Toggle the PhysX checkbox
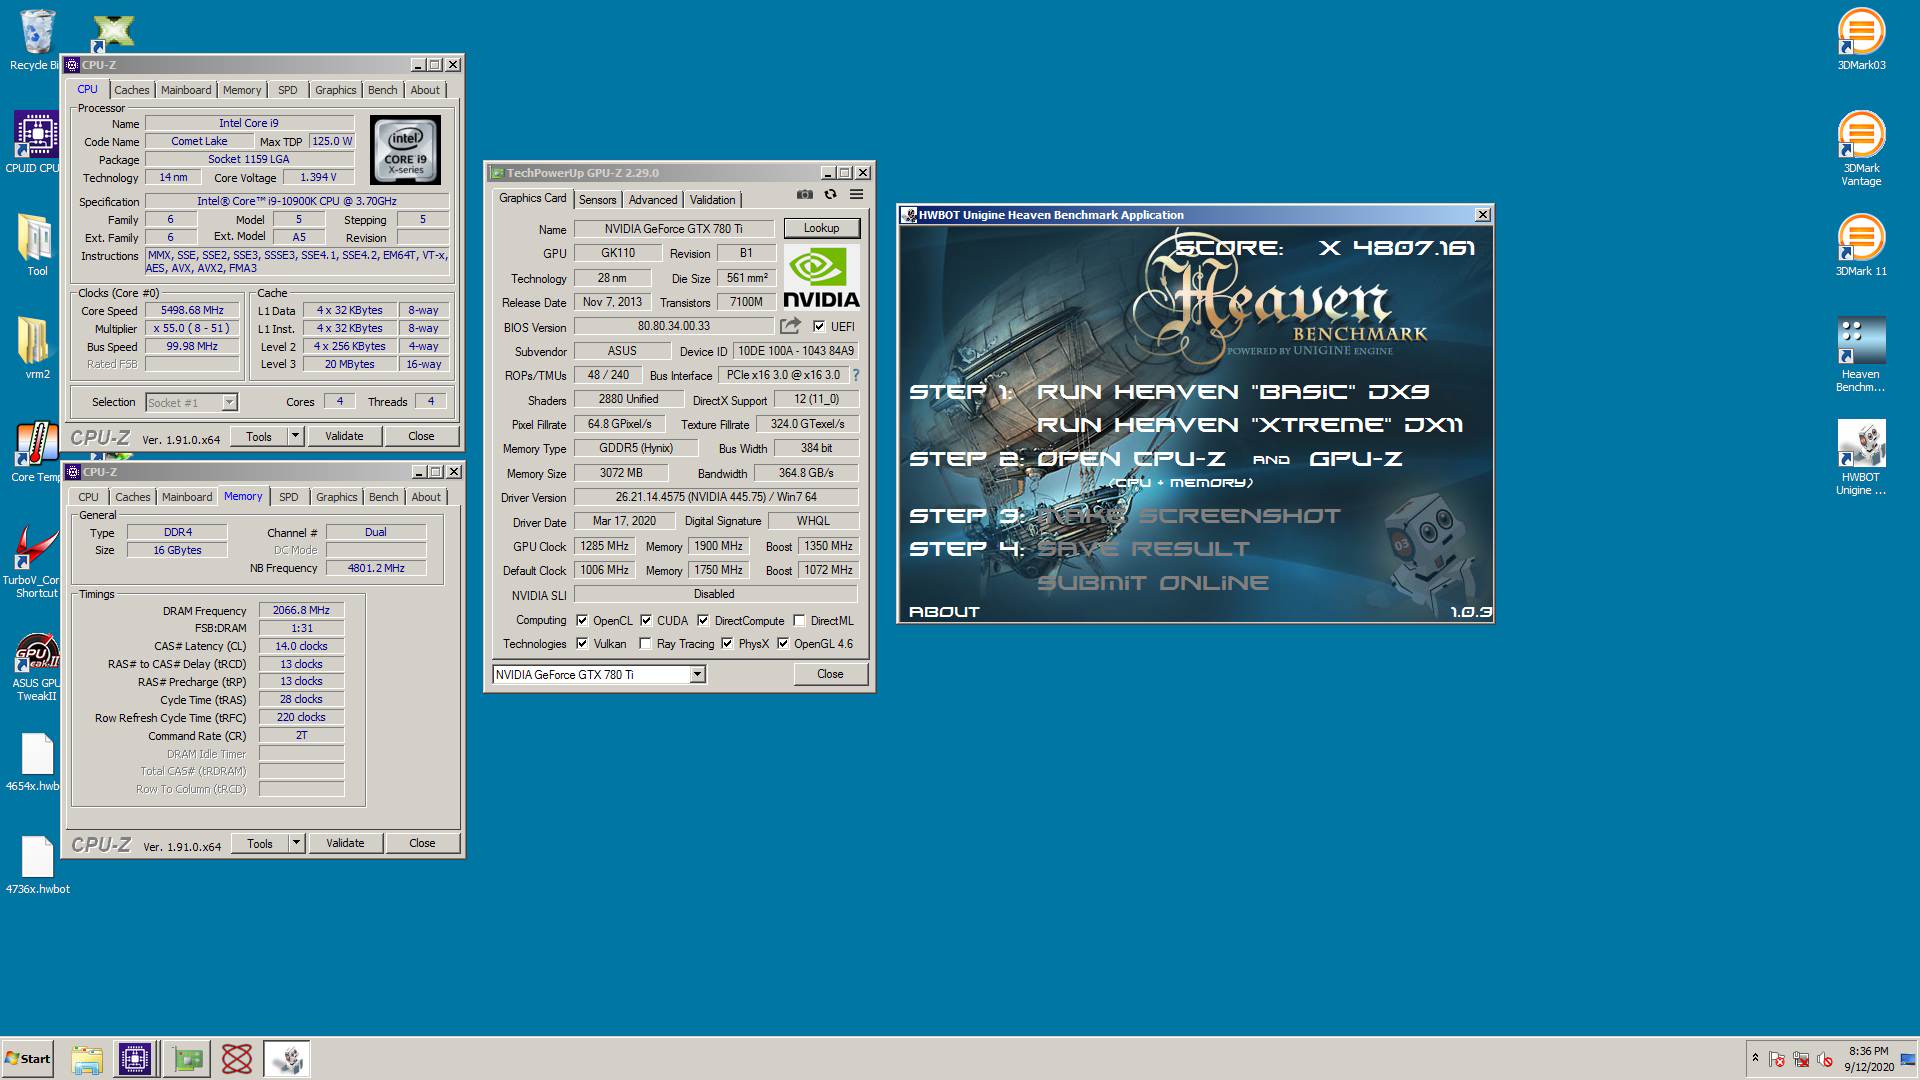This screenshot has height=1080, width=1920. coord(727,643)
